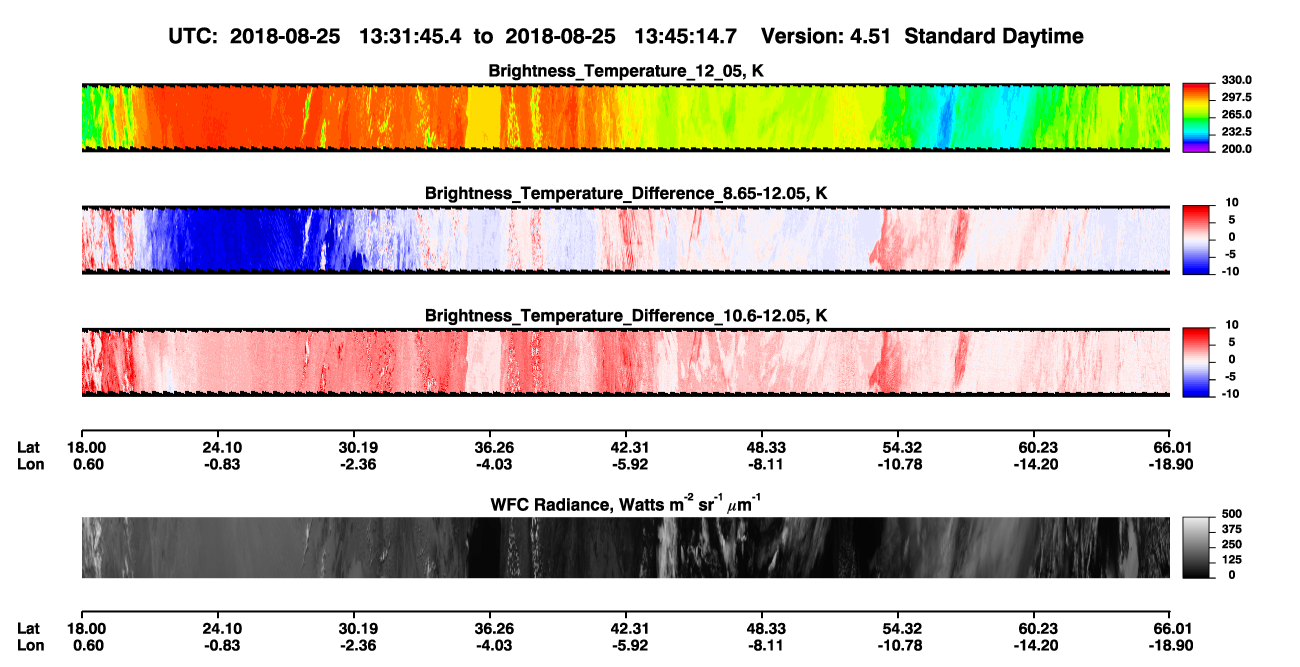Click the Lat row label on the lower axis
Screen dimensions: 1300x667
(28, 629)
